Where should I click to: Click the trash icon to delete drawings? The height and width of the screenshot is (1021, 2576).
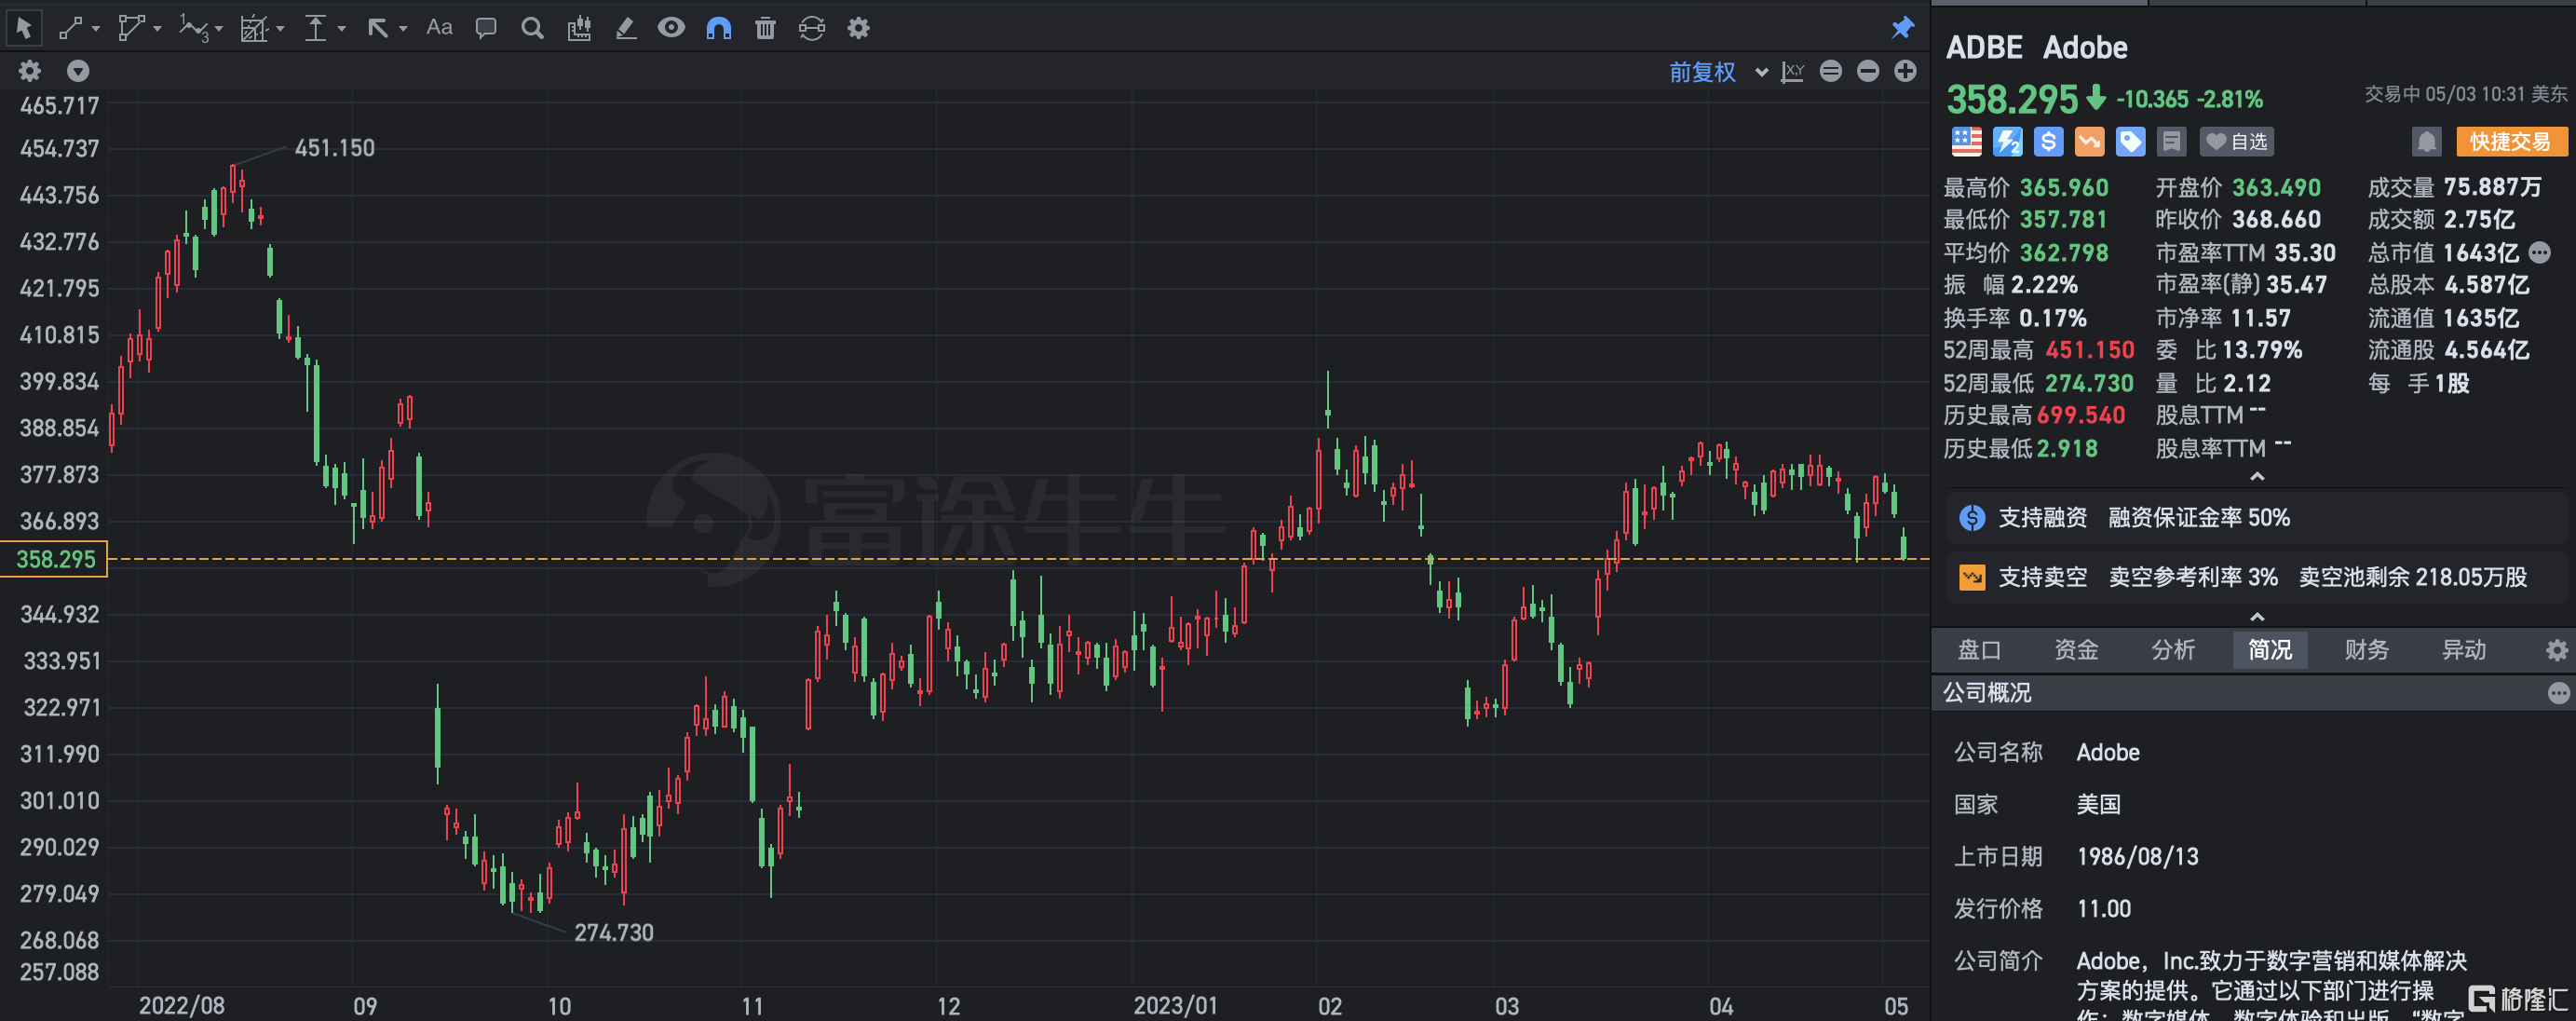pos(765,28)
